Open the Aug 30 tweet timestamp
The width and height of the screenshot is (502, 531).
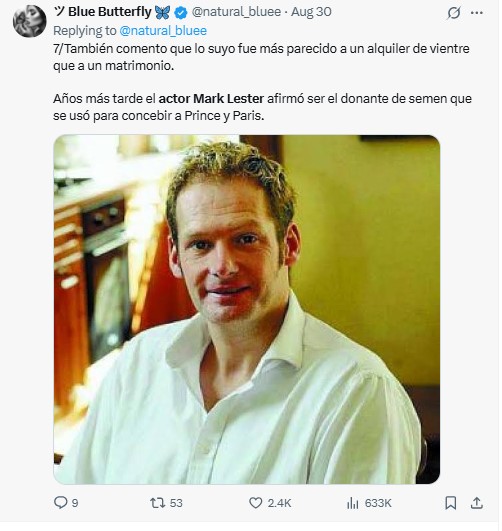pos(313,12)
